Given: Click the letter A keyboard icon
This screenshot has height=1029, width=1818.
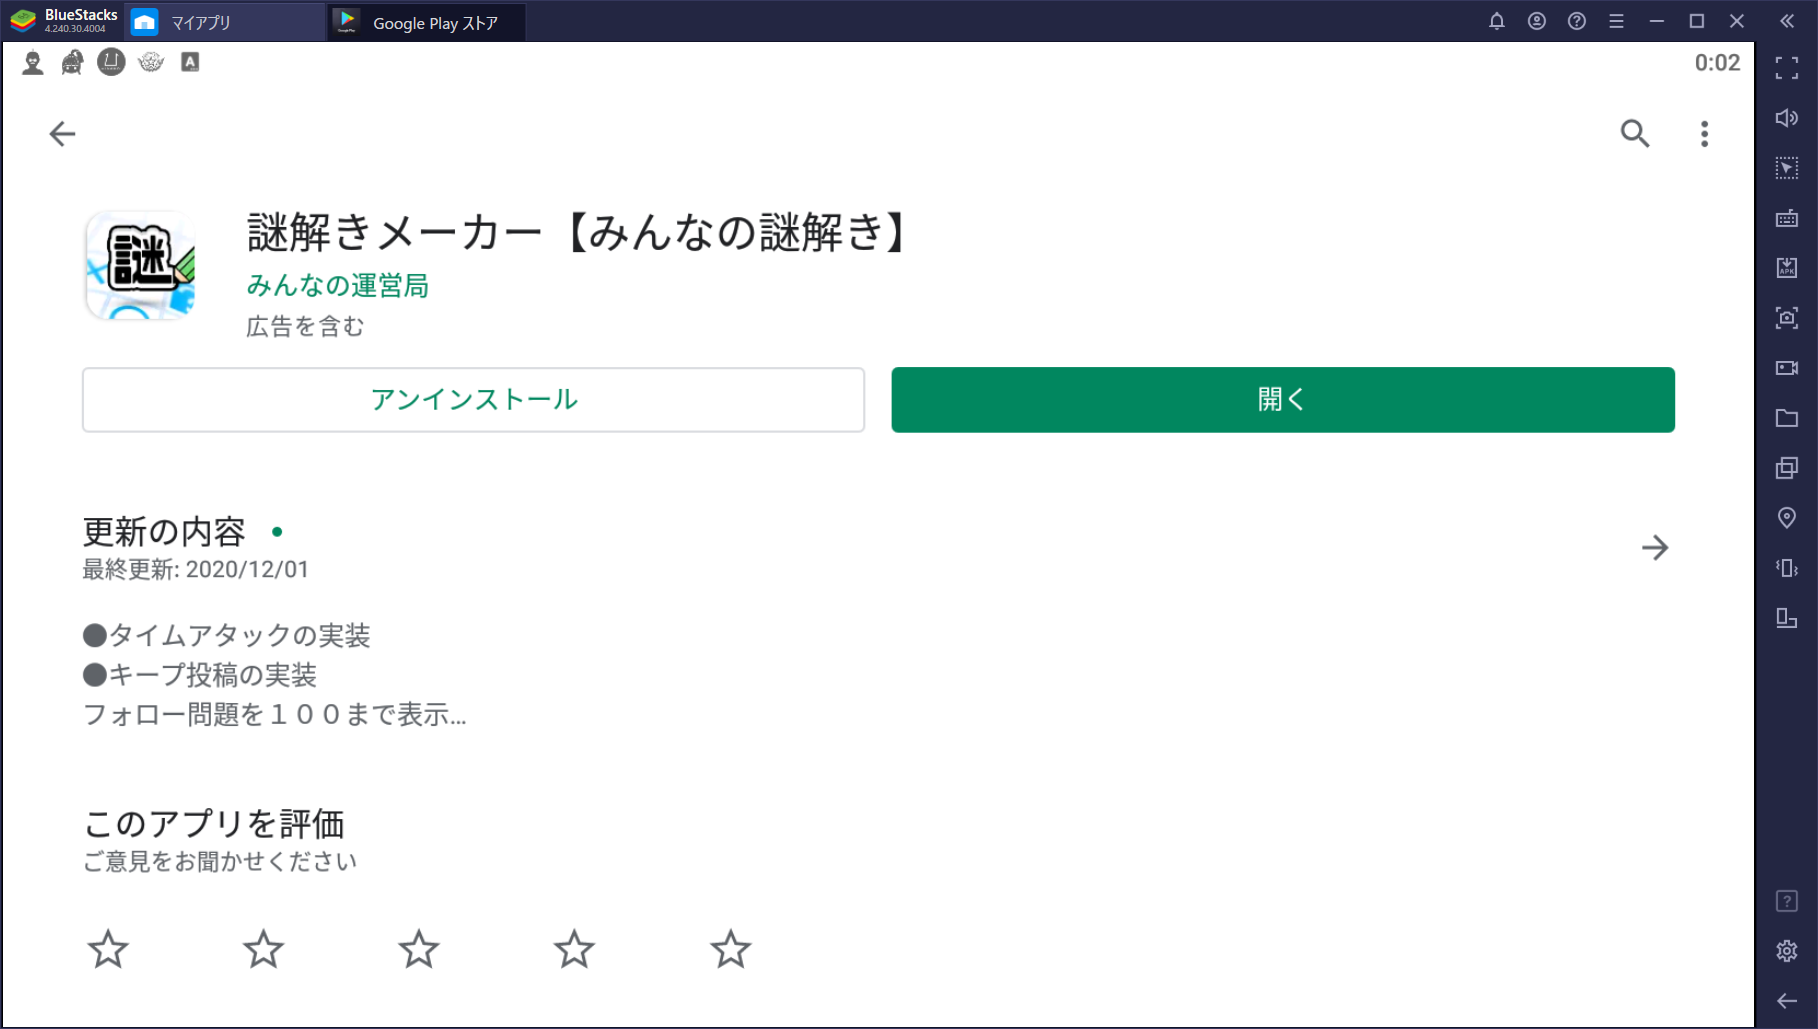Looking at the screenshot, I should [x=190, y=62].
